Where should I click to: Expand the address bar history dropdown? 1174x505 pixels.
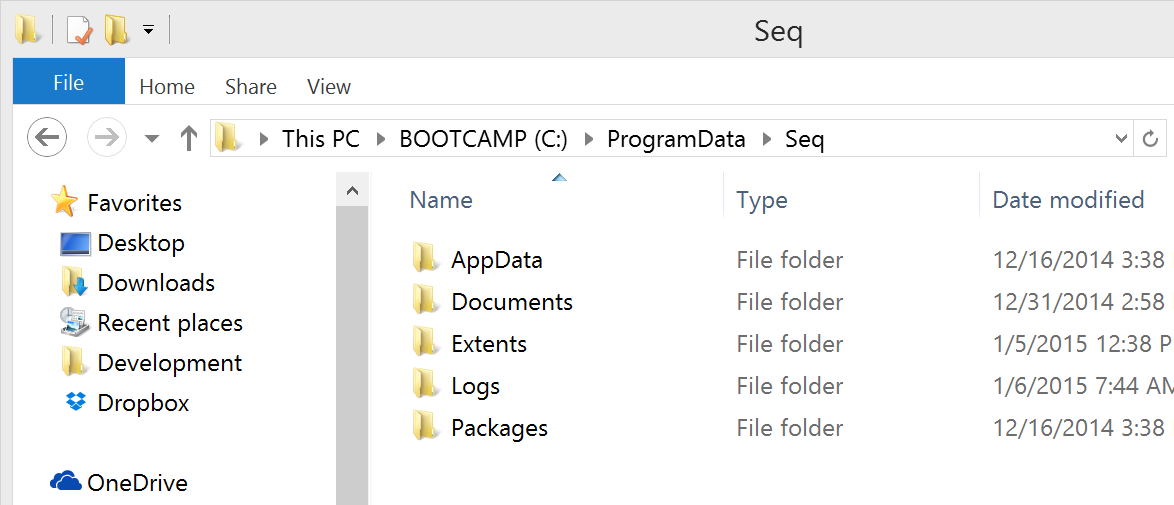1121,139
